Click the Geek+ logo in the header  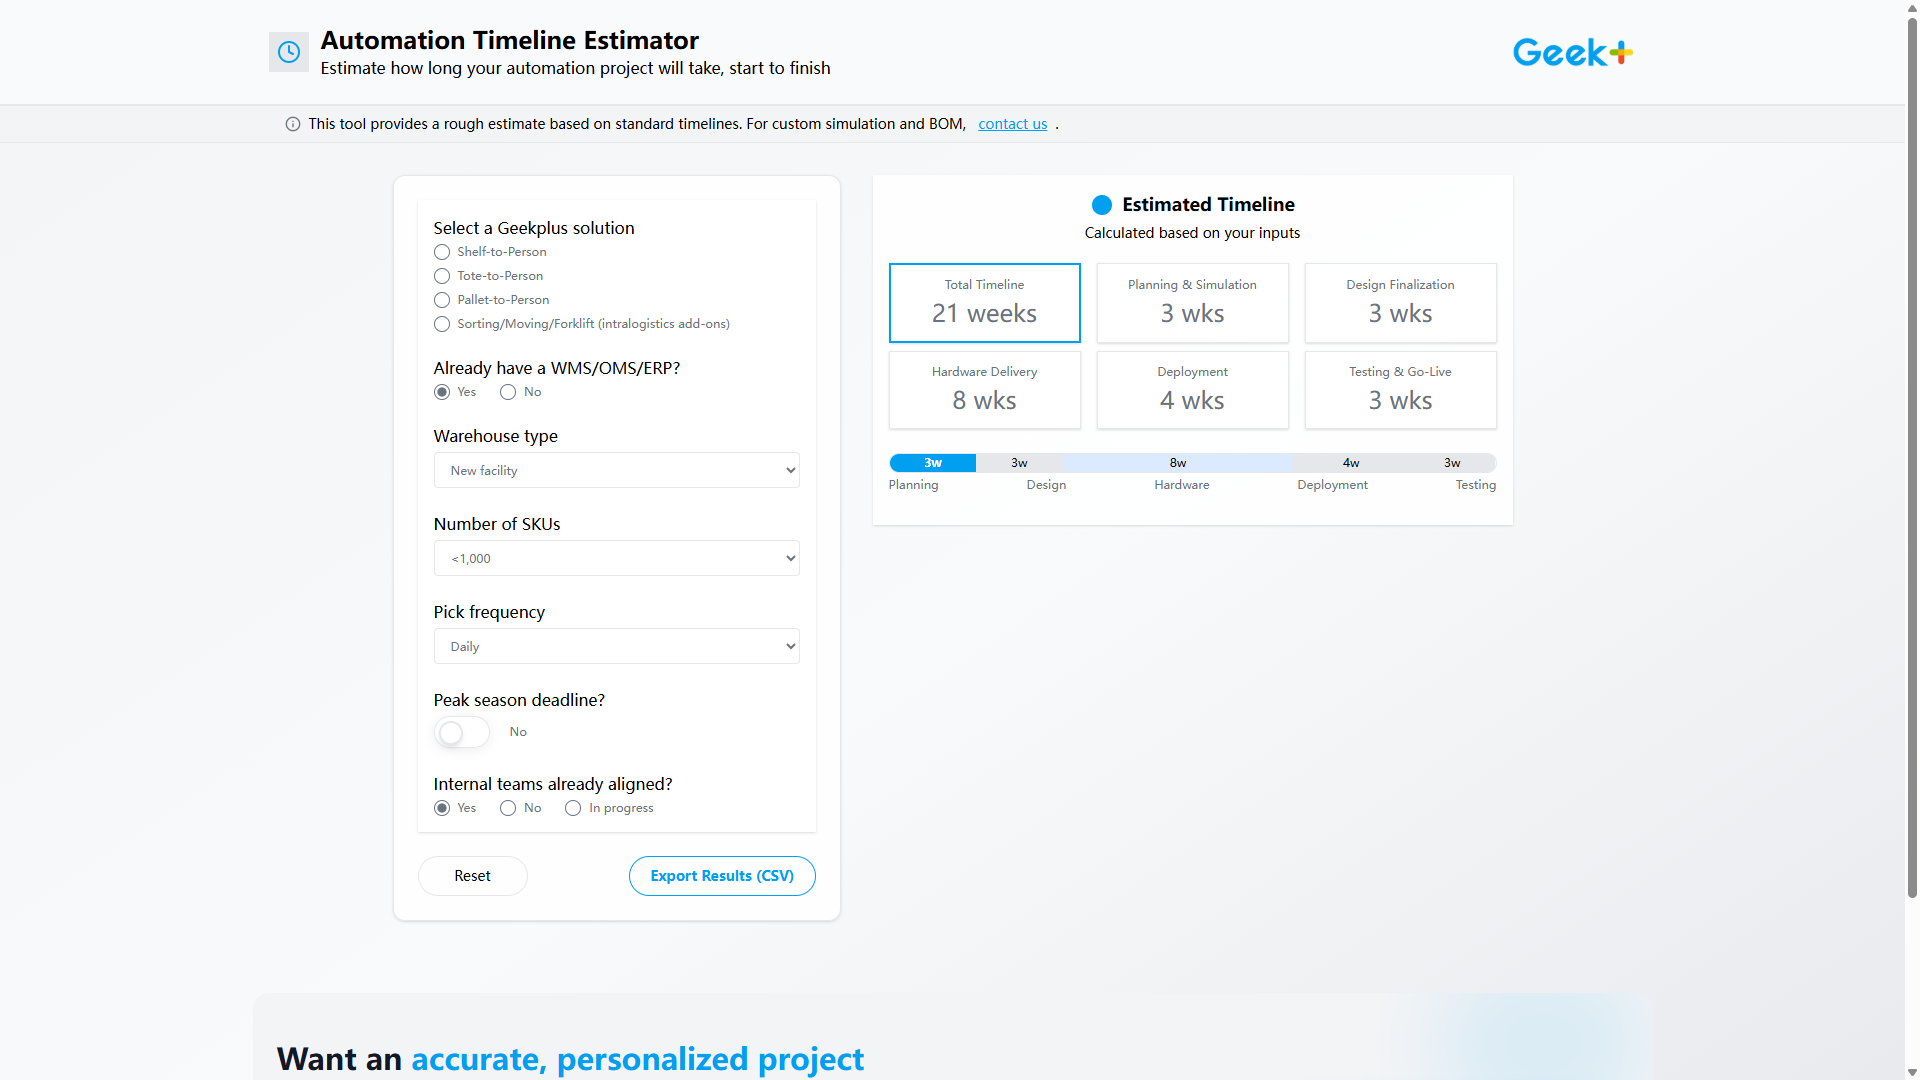click(1570, 52)
